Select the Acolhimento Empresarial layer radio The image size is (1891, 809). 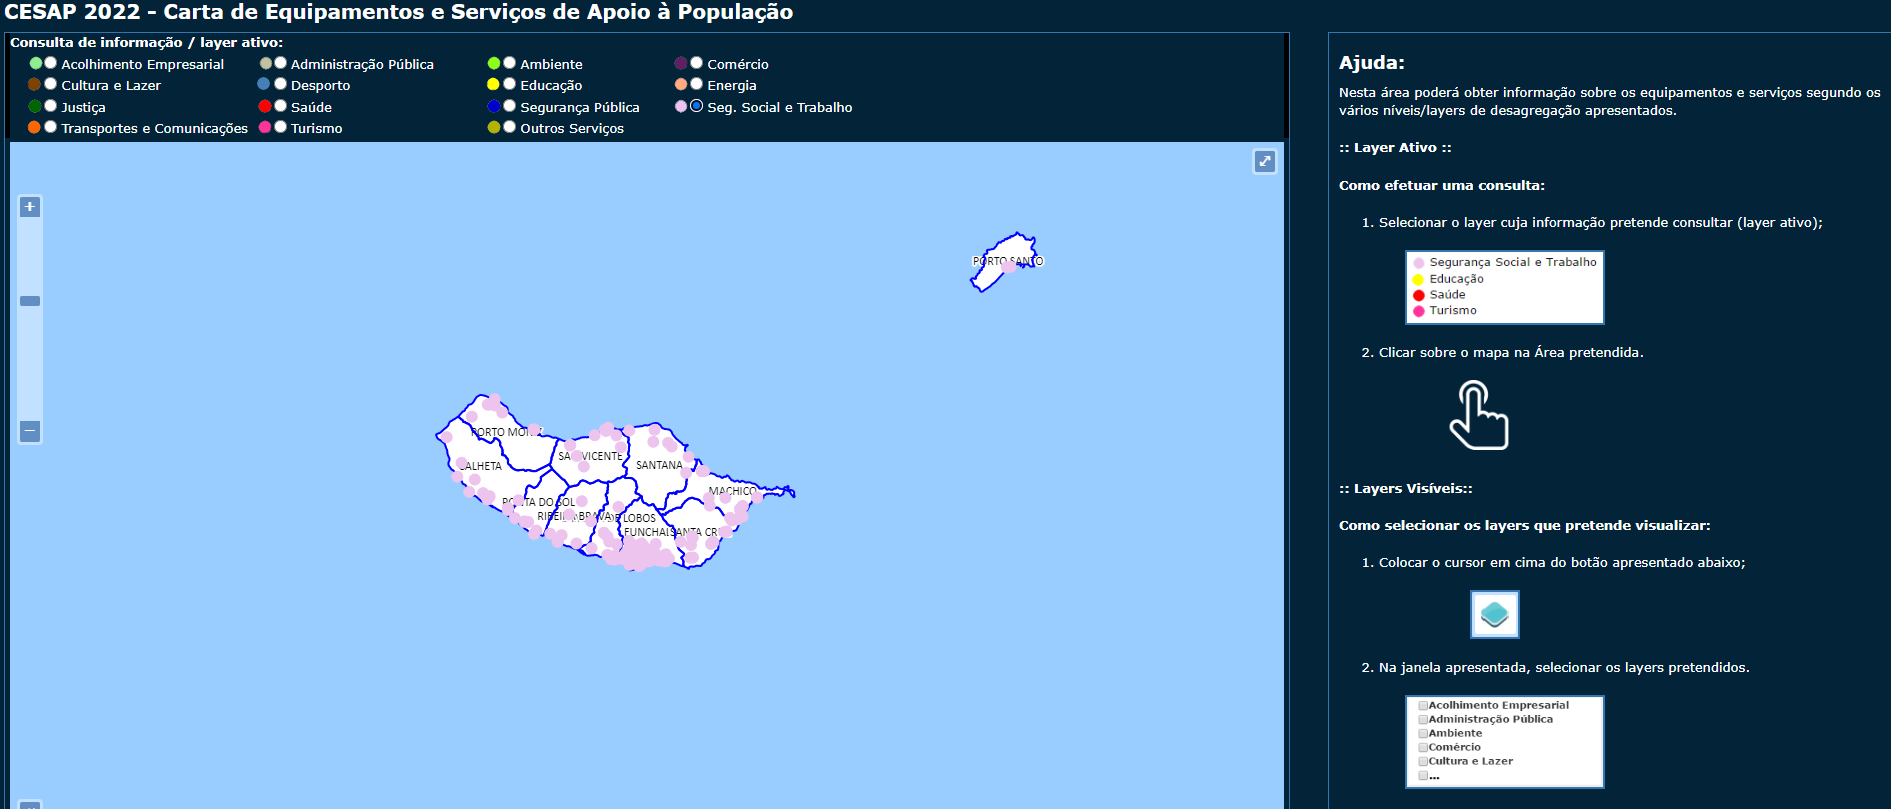(x=50, y=63)
